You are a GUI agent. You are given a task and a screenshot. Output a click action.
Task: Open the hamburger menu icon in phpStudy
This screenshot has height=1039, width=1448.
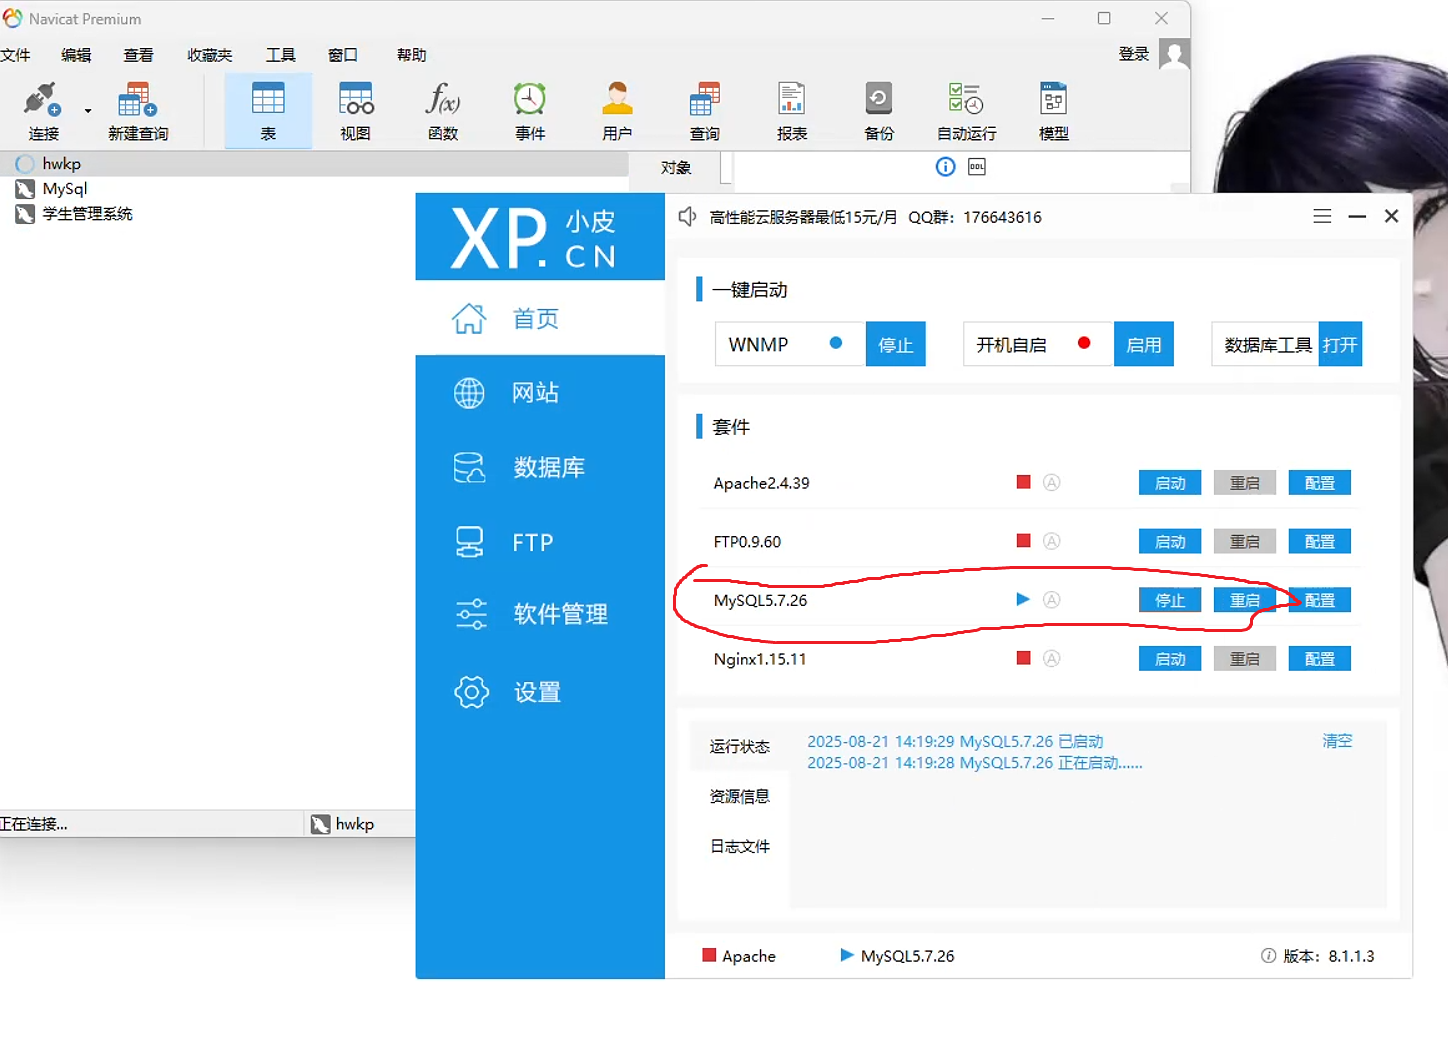tap(1322, 216)
